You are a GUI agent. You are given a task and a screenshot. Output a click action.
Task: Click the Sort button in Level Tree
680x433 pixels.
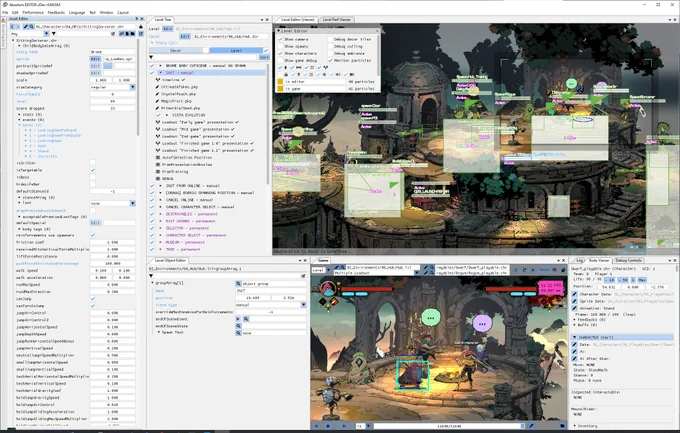(264, 57)
